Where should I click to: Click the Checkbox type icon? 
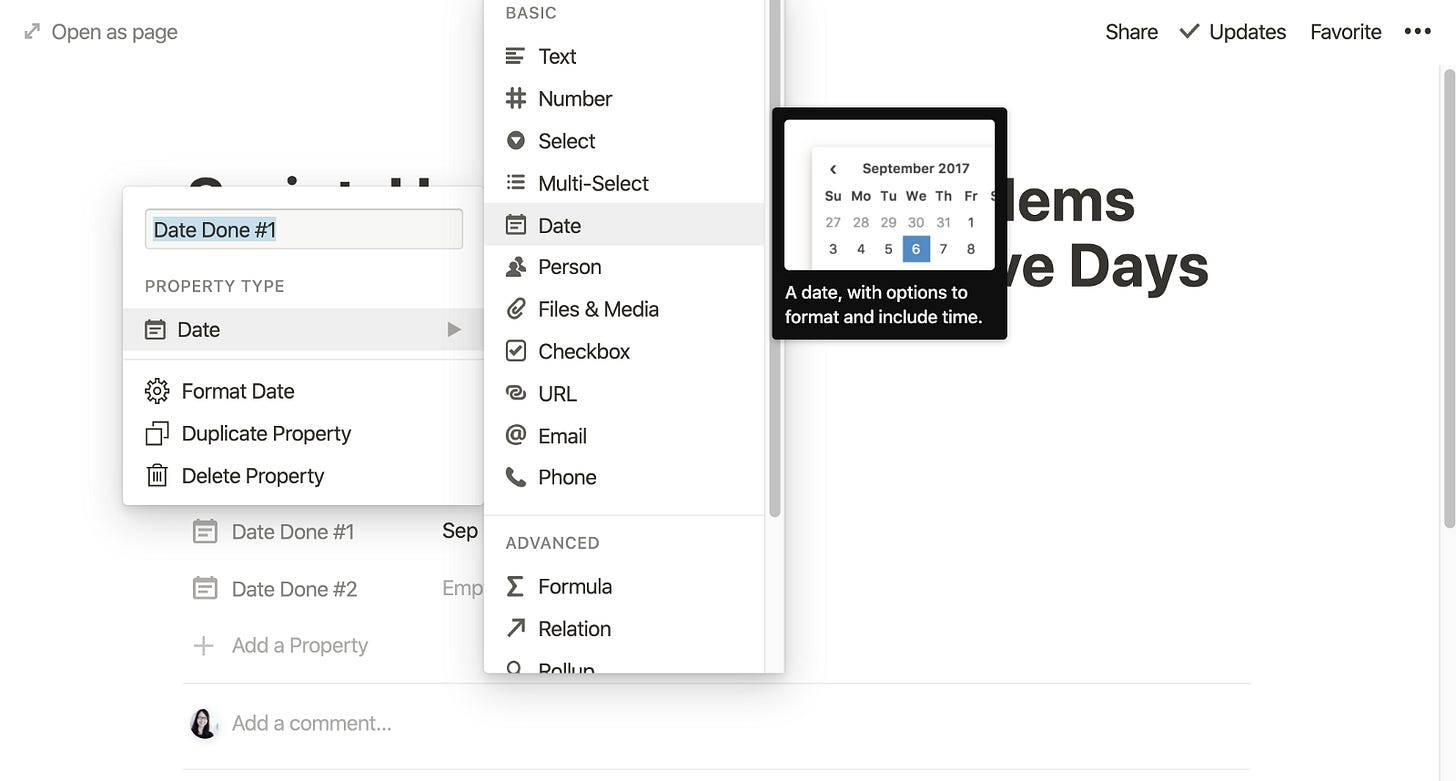click(515, 351)
